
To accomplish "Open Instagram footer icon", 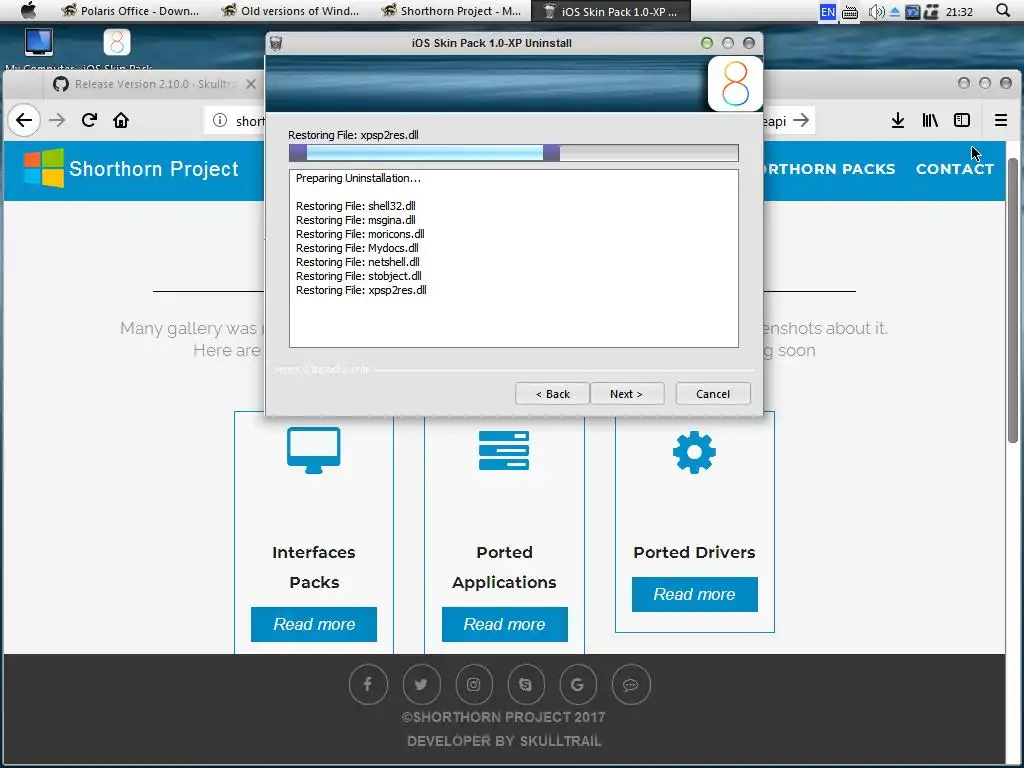I will tap(473, 684).
